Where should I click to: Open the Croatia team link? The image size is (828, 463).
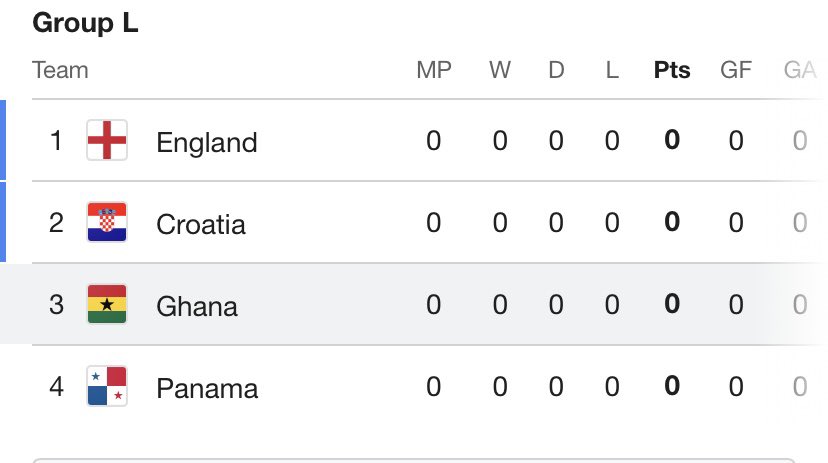[201, 223]
